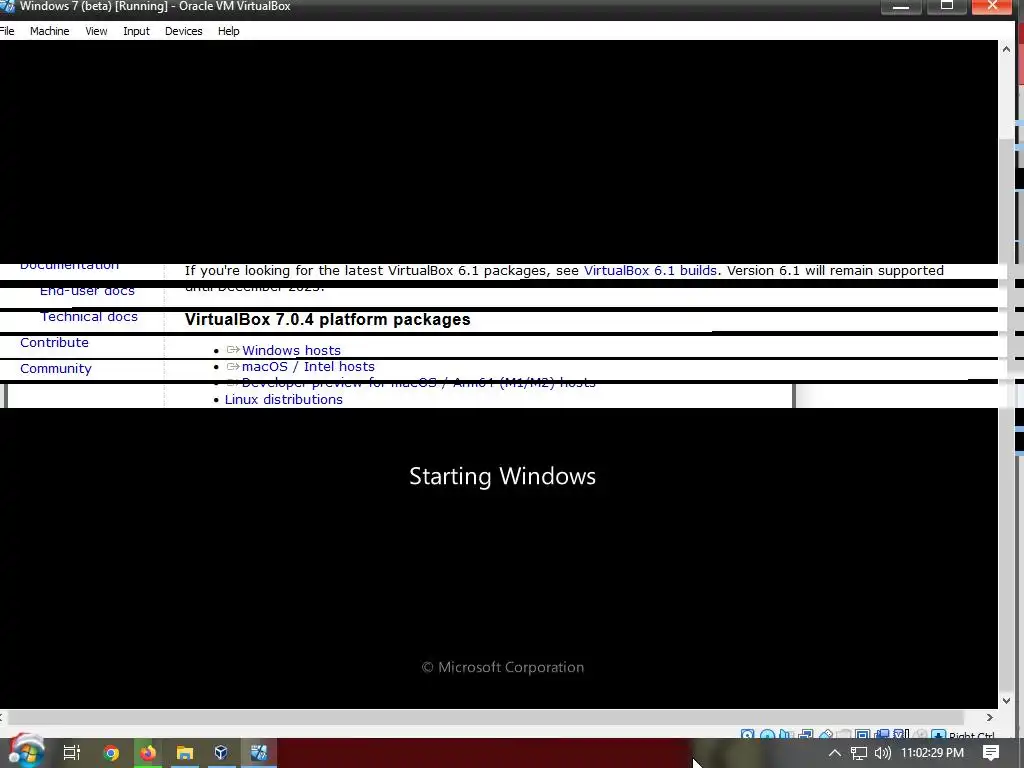
Task: Click the network adapters status icon
Action: 806,734
